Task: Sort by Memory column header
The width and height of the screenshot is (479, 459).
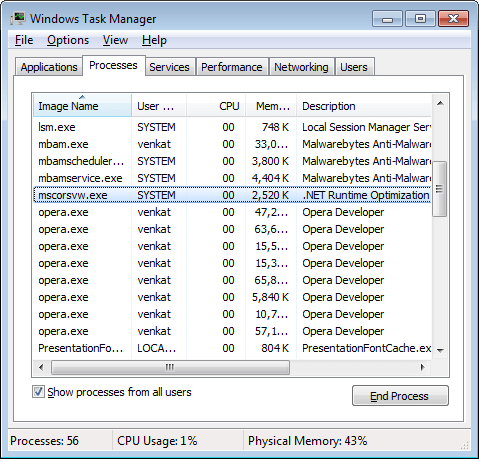Action: [x=271, y=106]
